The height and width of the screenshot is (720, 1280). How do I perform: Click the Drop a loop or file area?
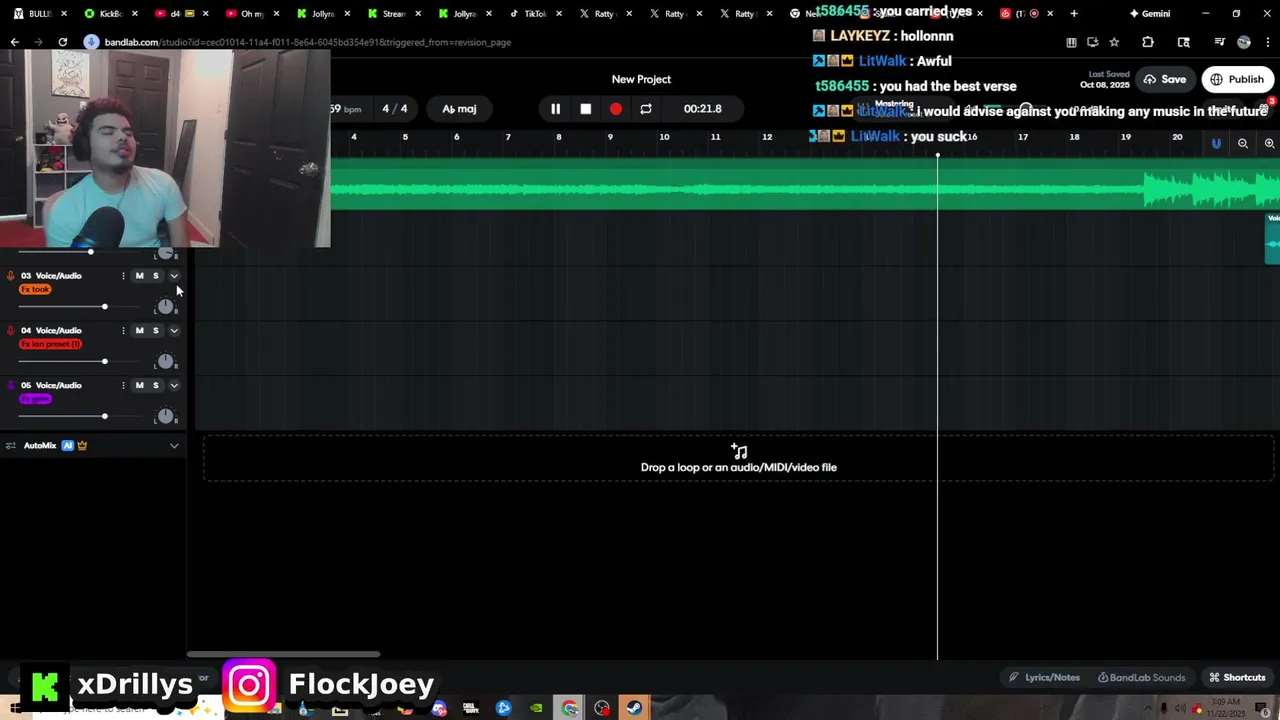click(x=739, y=459)
